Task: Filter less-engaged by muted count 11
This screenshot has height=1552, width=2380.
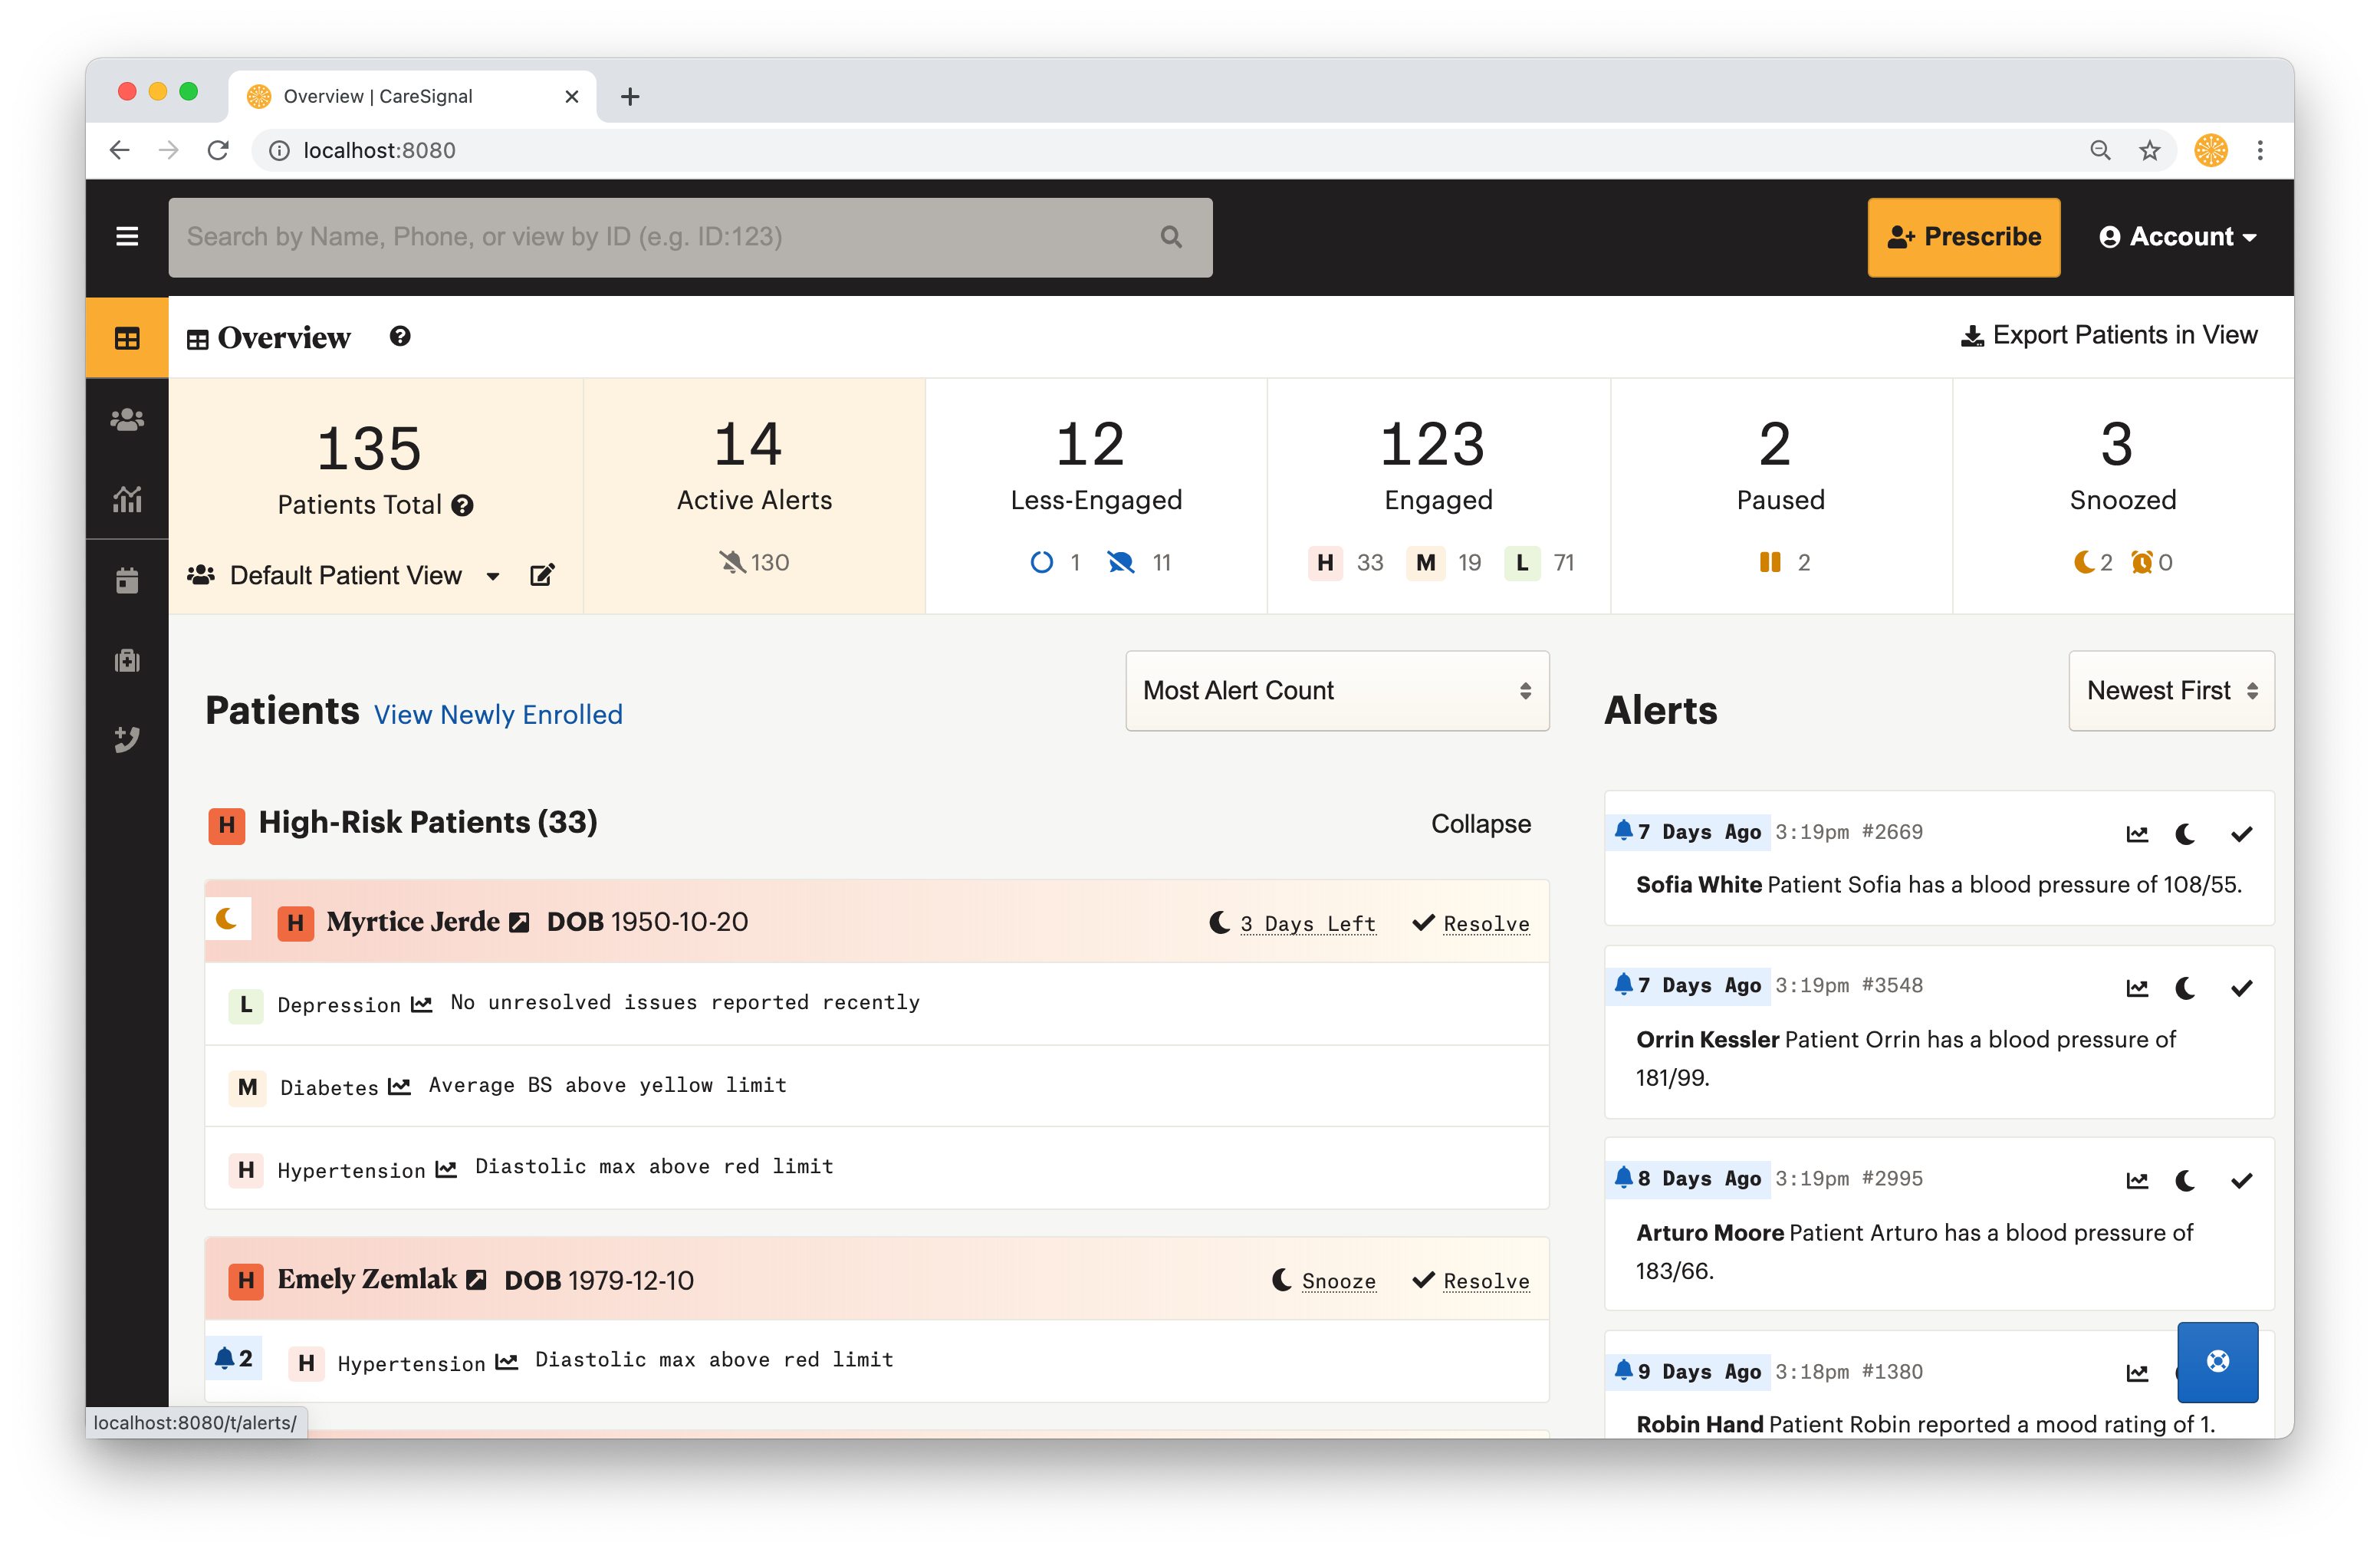Action: (x=1139, y=562)
